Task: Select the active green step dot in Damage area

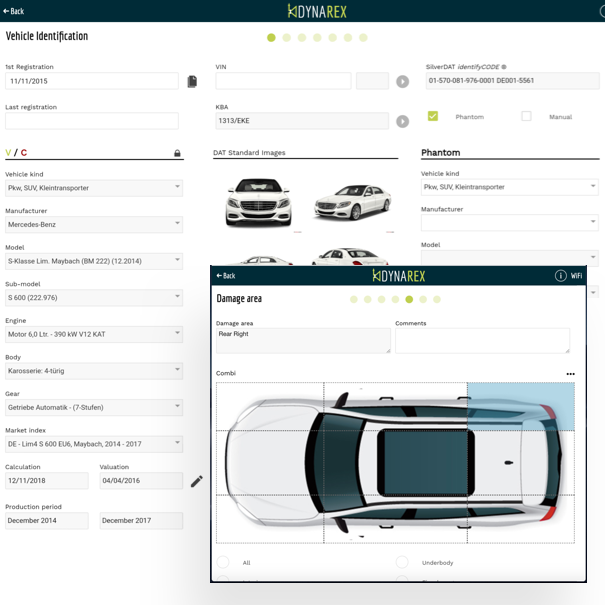Action: click(409, 299)
